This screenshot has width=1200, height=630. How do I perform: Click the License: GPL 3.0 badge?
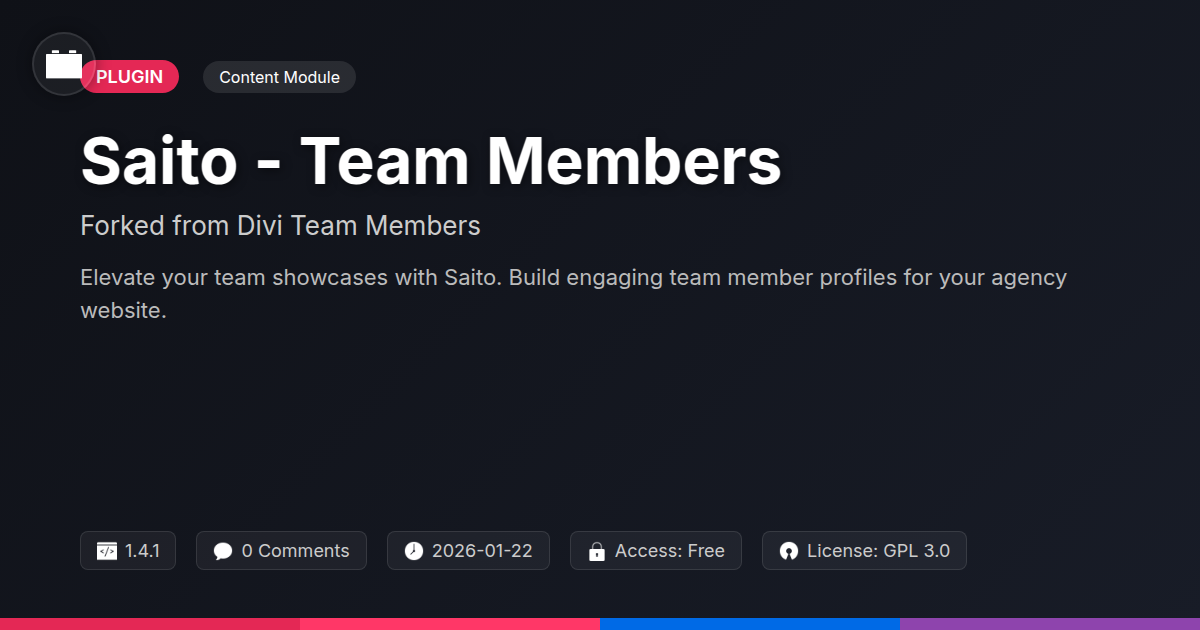coord(864,551)
